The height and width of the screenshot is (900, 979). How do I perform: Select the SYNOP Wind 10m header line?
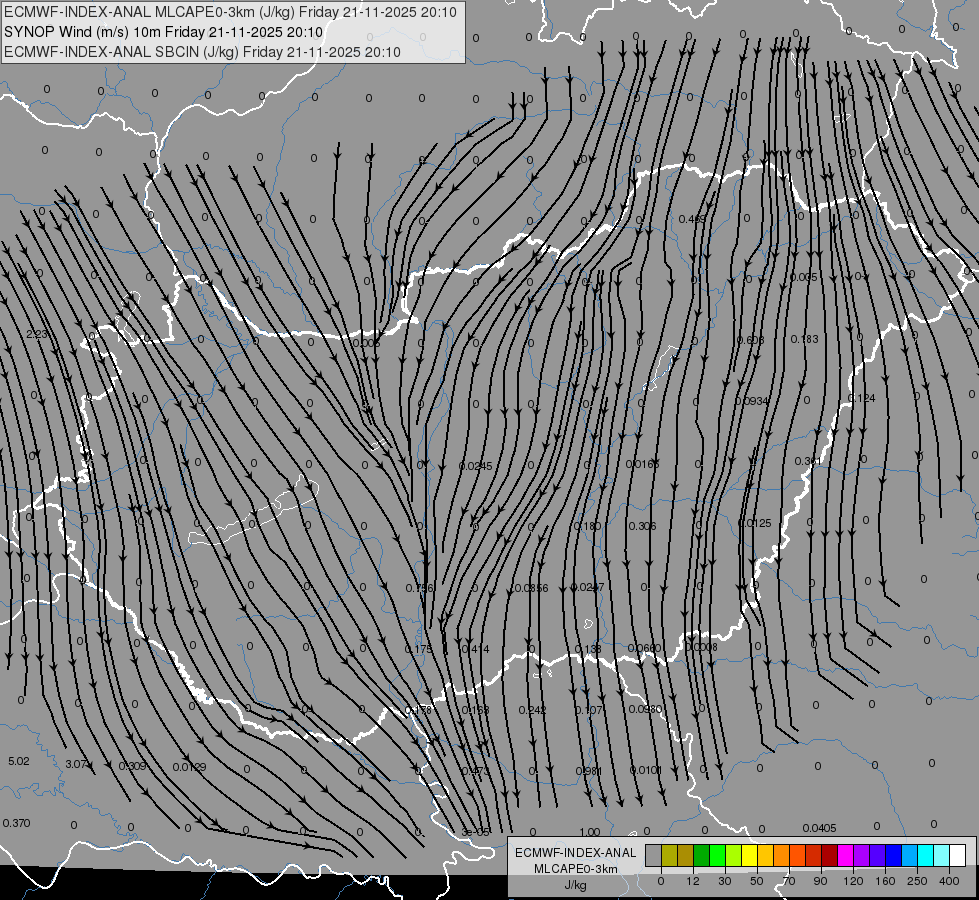164,32
